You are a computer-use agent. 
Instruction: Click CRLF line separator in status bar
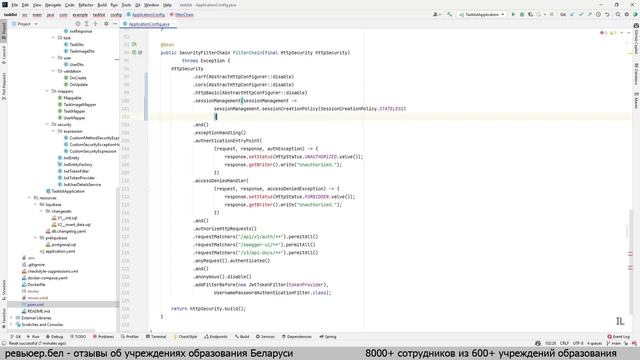click(564, 343)
